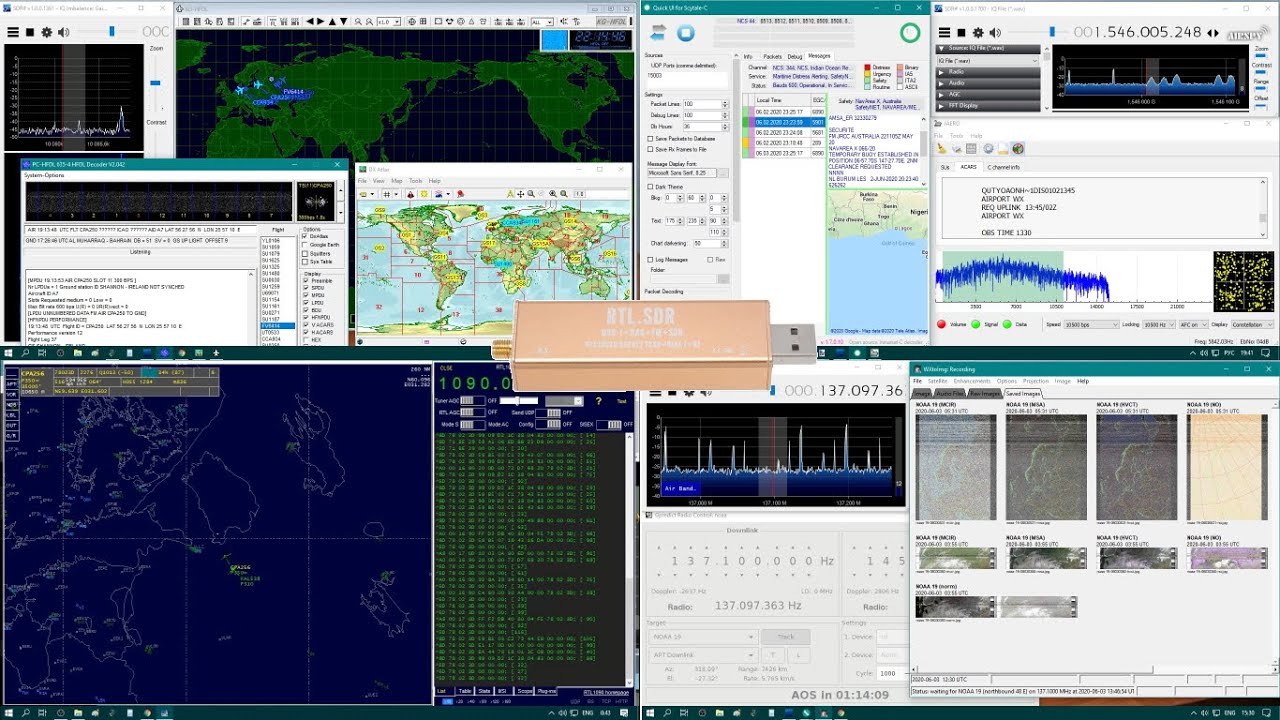Click the blue round stop button in Scytale-C
The width and height of the screenshot is (1280, 720).
(x=686, y=33)
